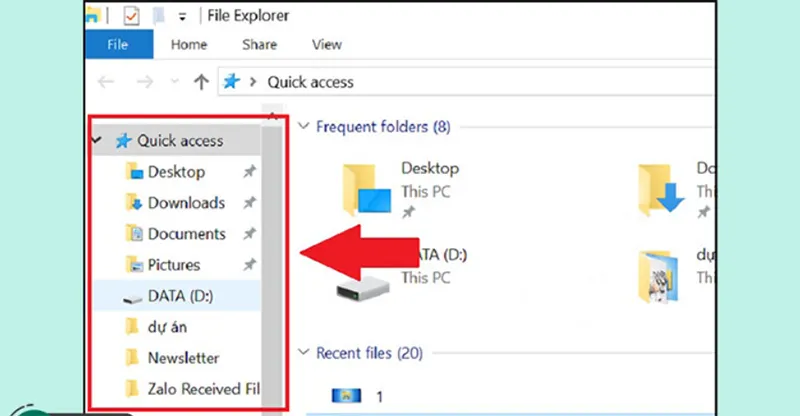Switch to the Home ribbon tab
The height and width of the screenshot is (416, 800).
click(188, 45)
